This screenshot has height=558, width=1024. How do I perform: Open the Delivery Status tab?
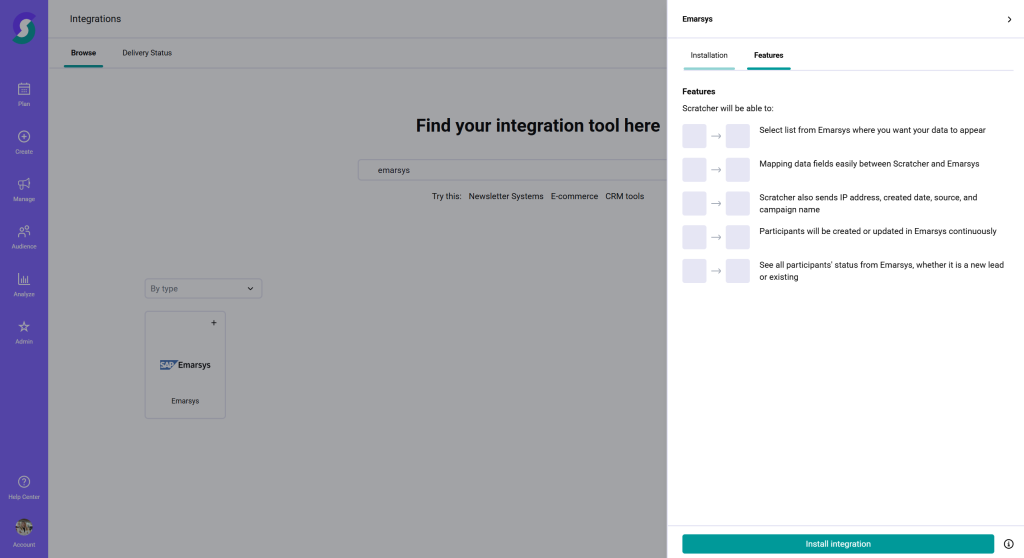147,53
